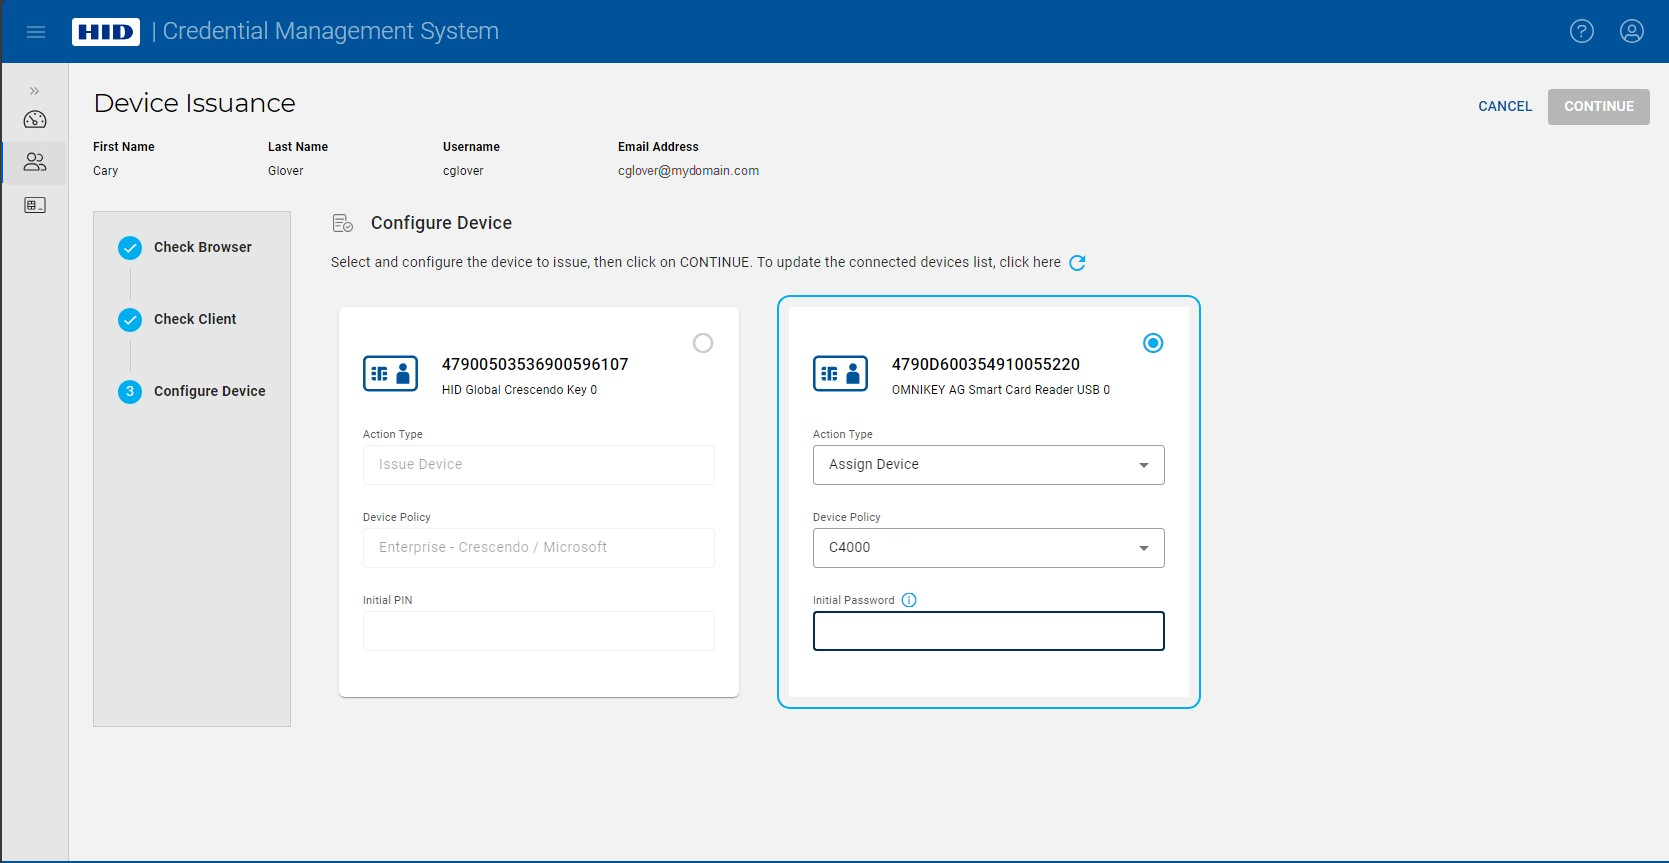Image resolution: width=1669 pixels, height=863 pixels.
Task: Open the help question mark icon
Action: [x=1582, y=32]
